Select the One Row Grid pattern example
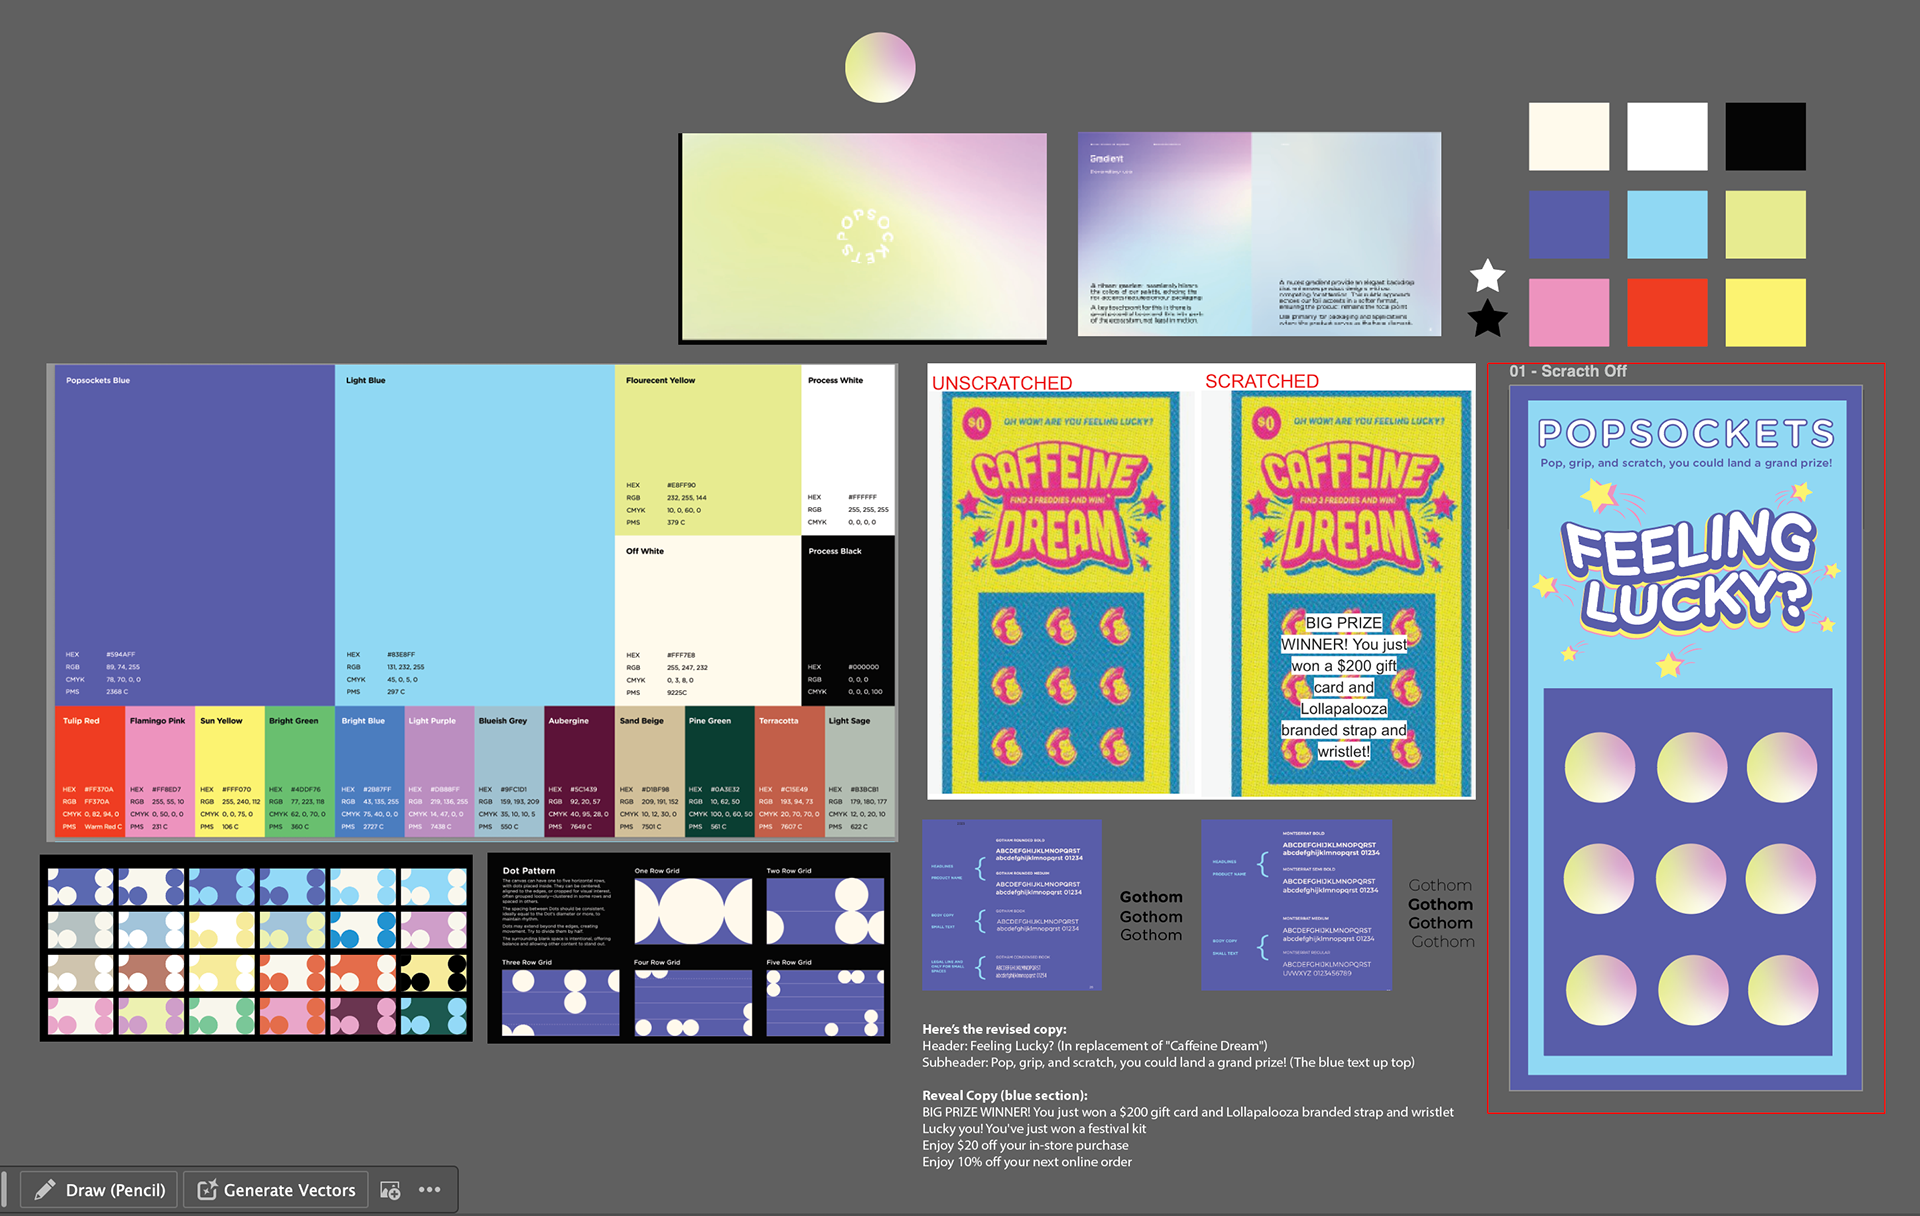 pos(693,910)
